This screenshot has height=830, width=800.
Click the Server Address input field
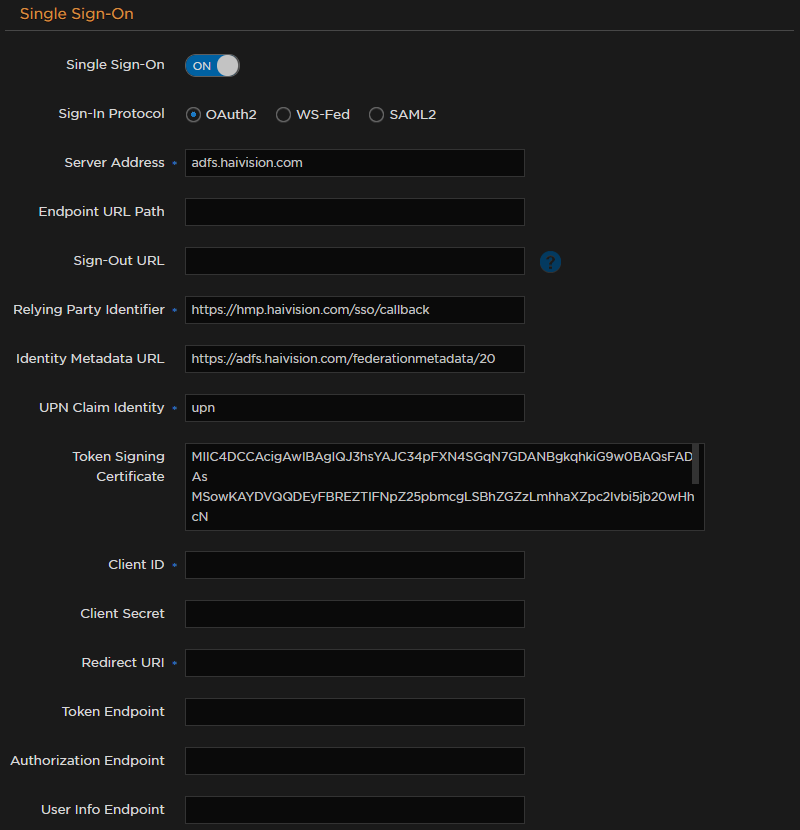click(354, 163)
